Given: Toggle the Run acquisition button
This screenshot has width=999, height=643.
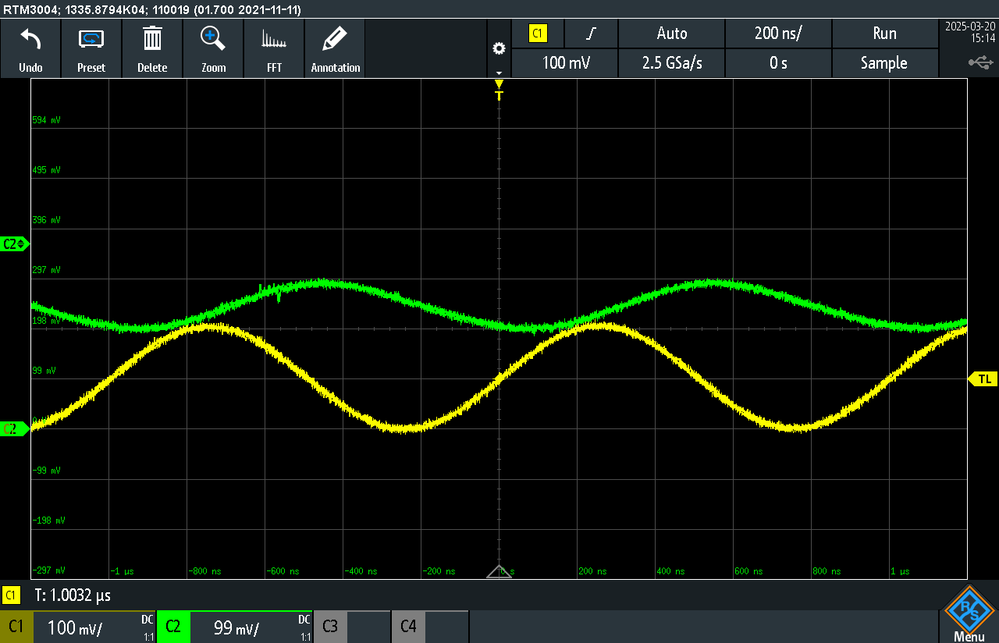Looking at the screenshot, I should point(884,33).
